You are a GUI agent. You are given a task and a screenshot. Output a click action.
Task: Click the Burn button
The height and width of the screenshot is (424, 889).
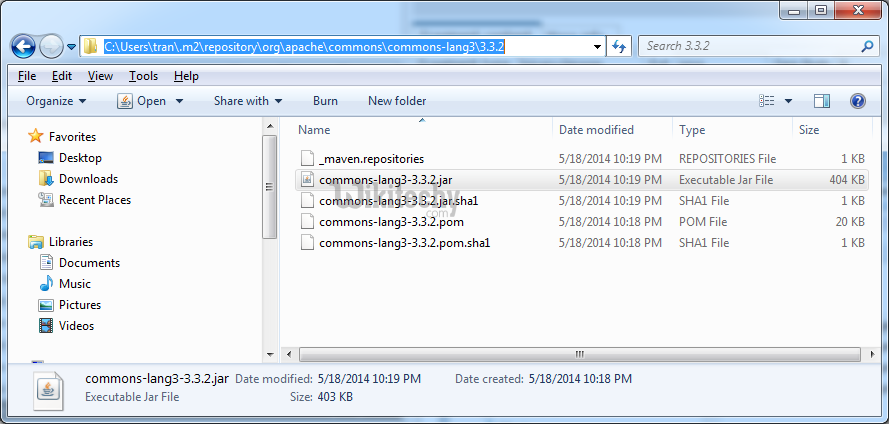pyautogui.click(x=325, y=101)
